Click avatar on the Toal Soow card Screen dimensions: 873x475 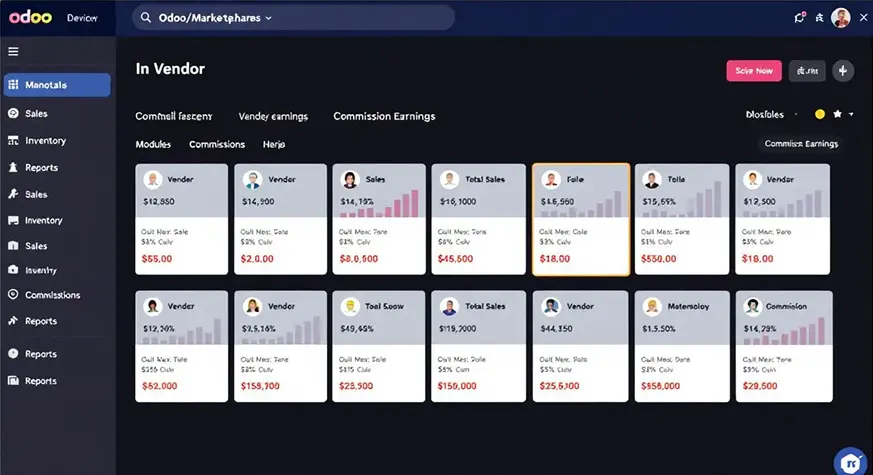point(350,306)
